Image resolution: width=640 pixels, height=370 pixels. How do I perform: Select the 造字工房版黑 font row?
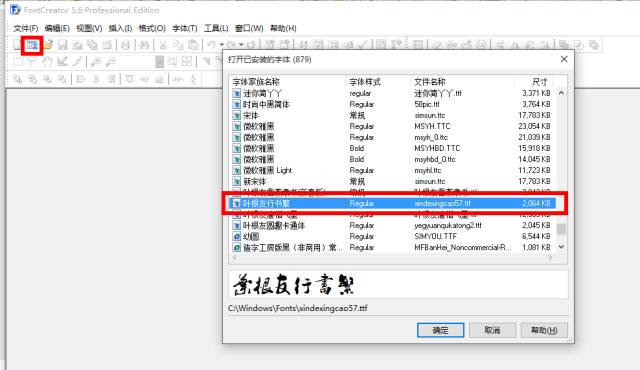(x=393, y=247)
